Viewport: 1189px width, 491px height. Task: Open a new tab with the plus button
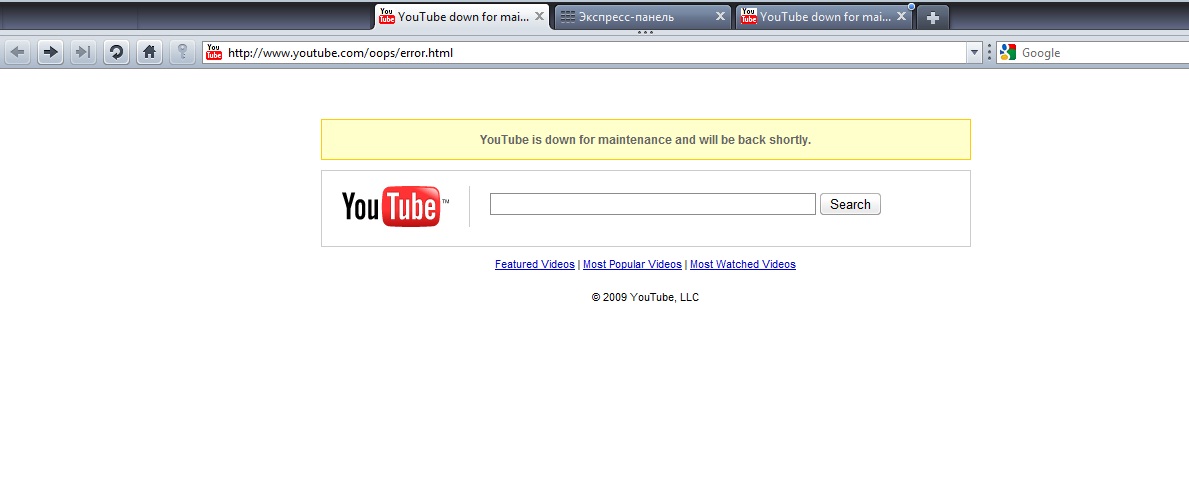(933, 17)
